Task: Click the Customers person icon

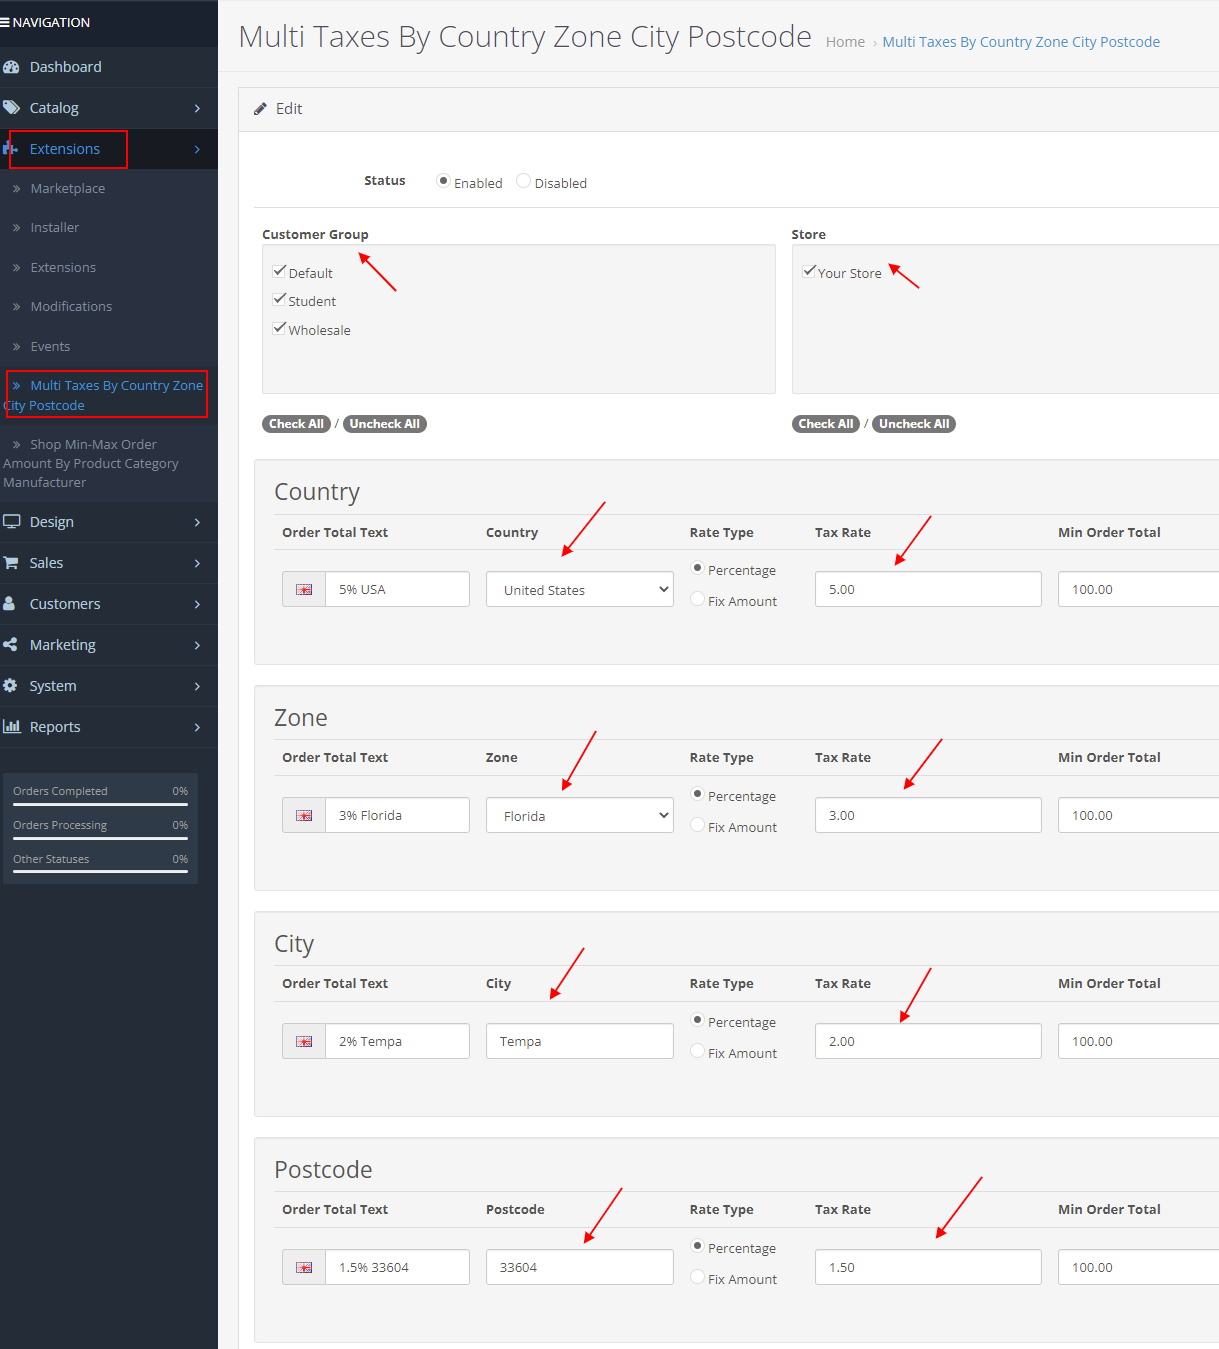Action: point(9,604)
